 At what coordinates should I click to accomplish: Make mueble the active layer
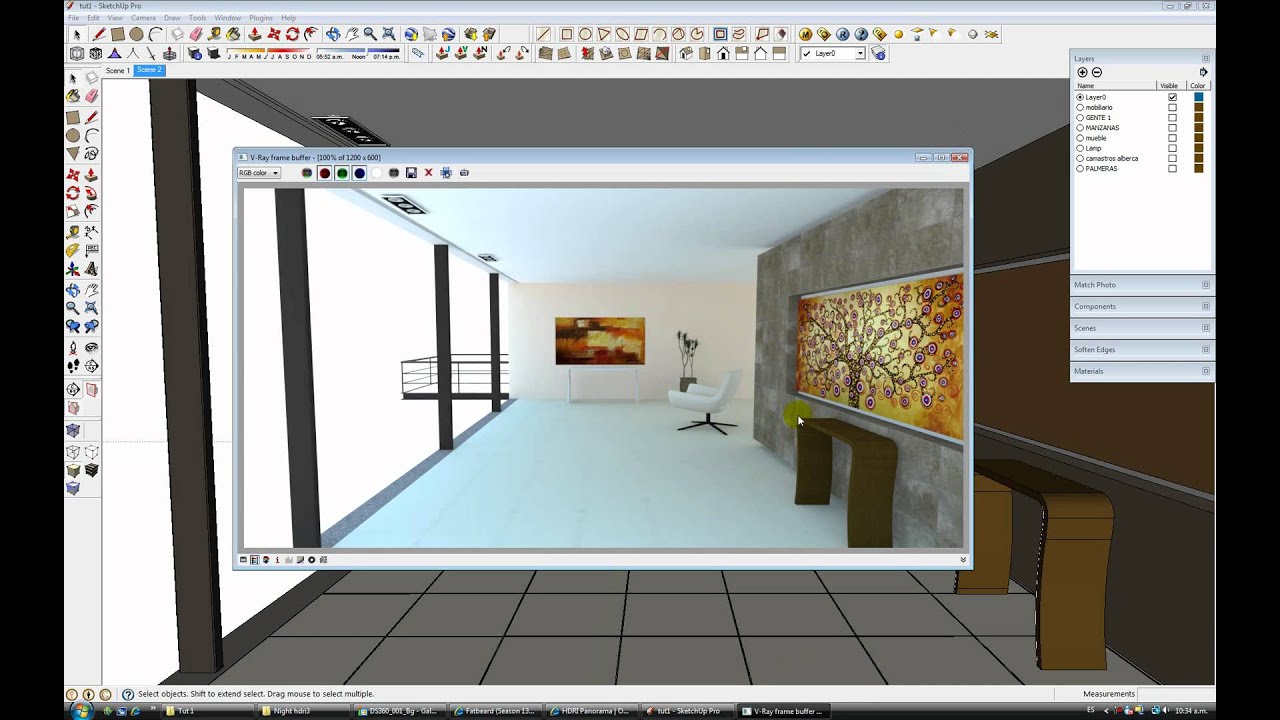[1080, 138]
